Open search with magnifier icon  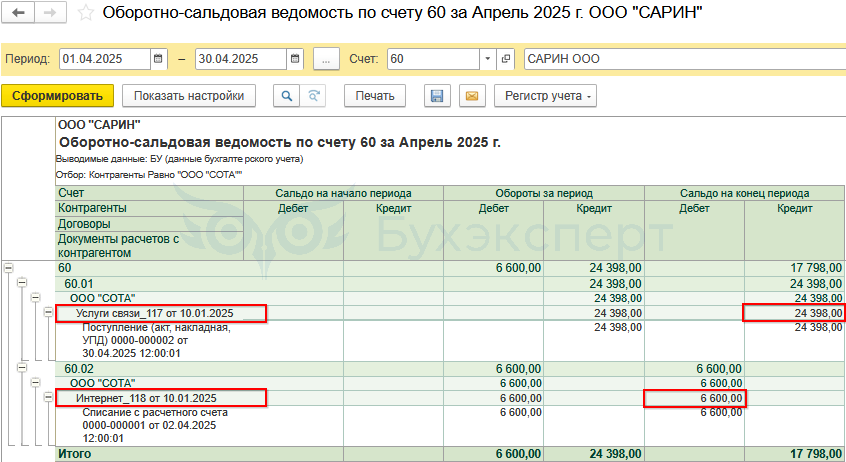click(286, 96)
